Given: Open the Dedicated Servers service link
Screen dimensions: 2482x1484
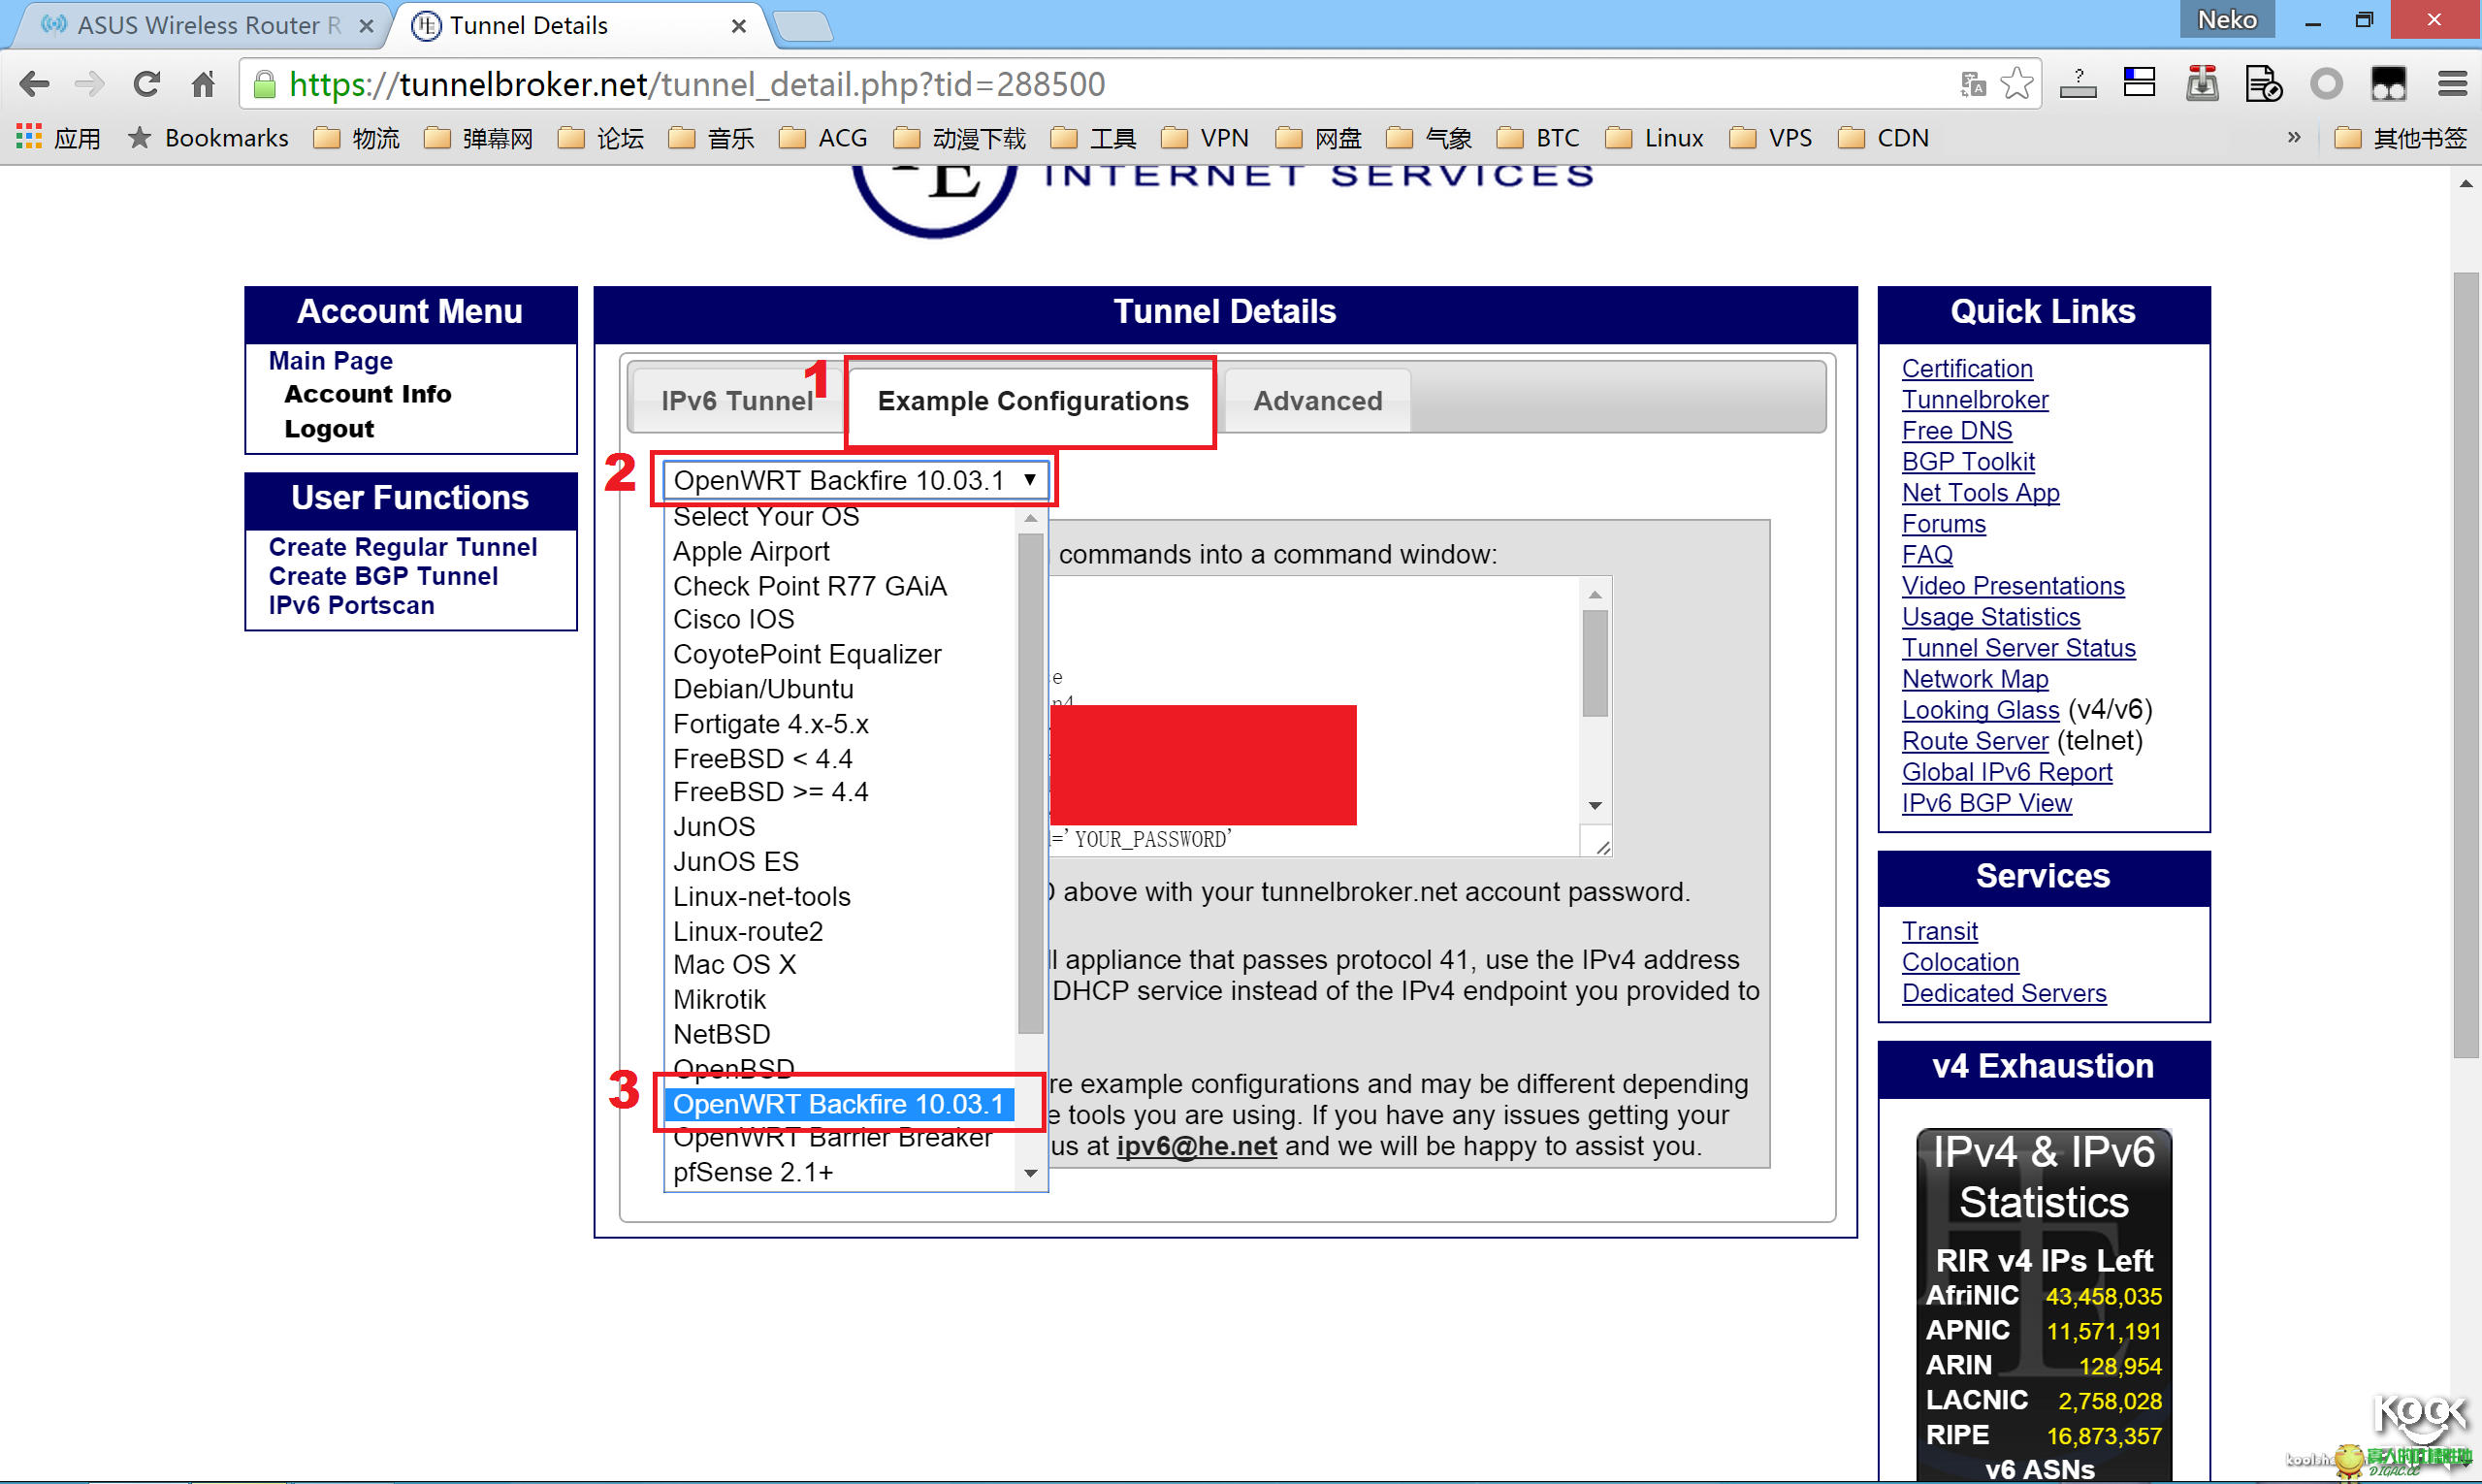Looking at the screenshot, I should pos(2004,993).
